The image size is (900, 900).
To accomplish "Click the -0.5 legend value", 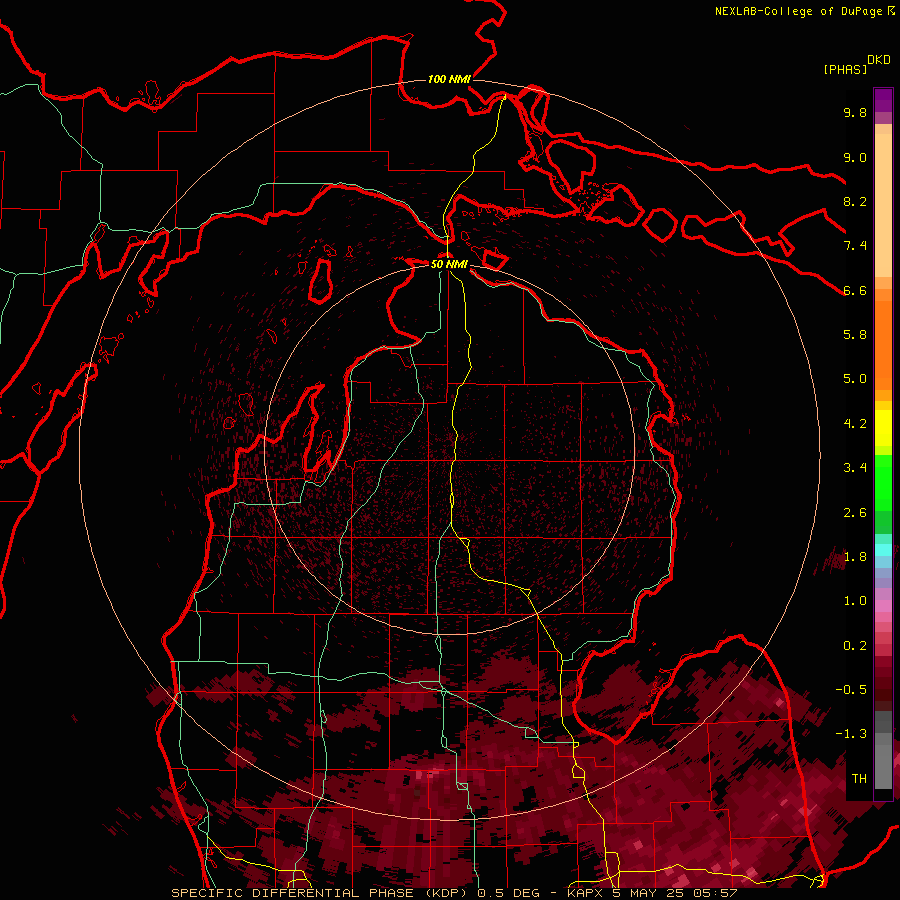I will [851, 690].
